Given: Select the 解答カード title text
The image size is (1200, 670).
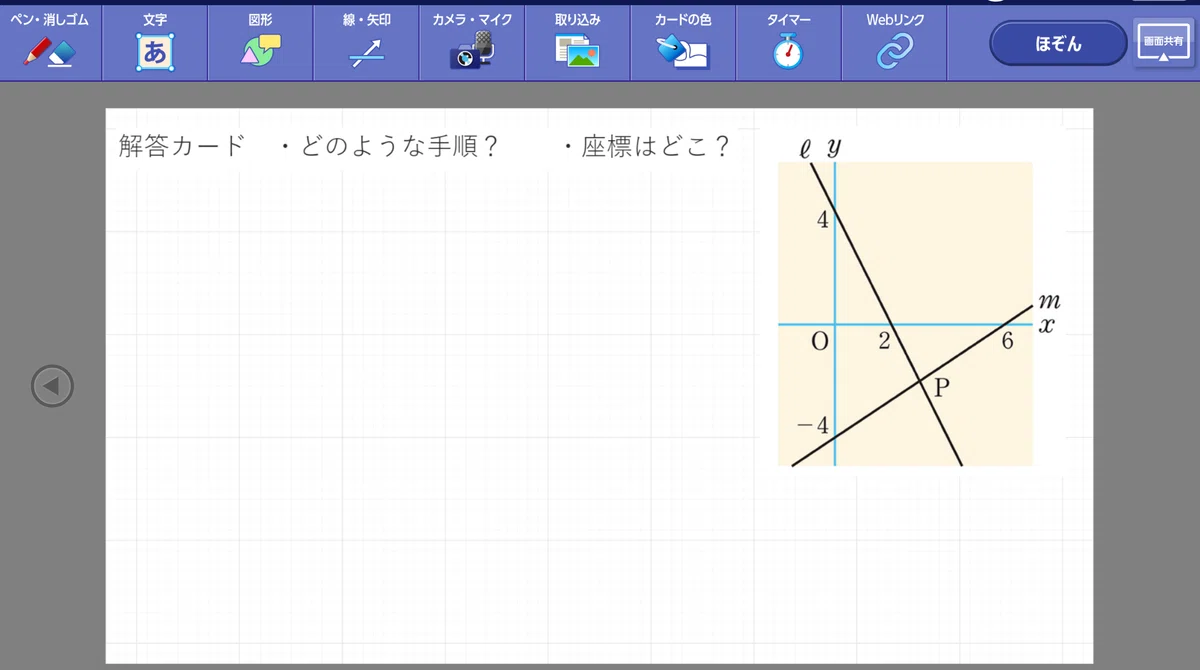Looking at the screenshot, I should (x=181, y=146).
